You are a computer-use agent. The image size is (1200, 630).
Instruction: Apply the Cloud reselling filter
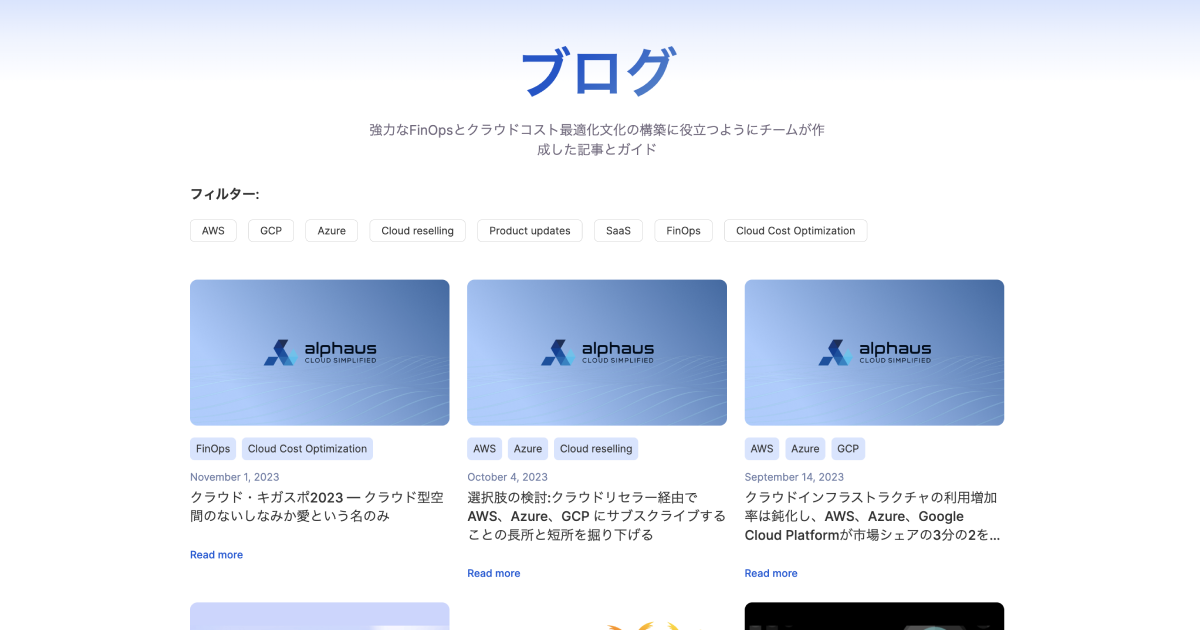coord(417,230)
